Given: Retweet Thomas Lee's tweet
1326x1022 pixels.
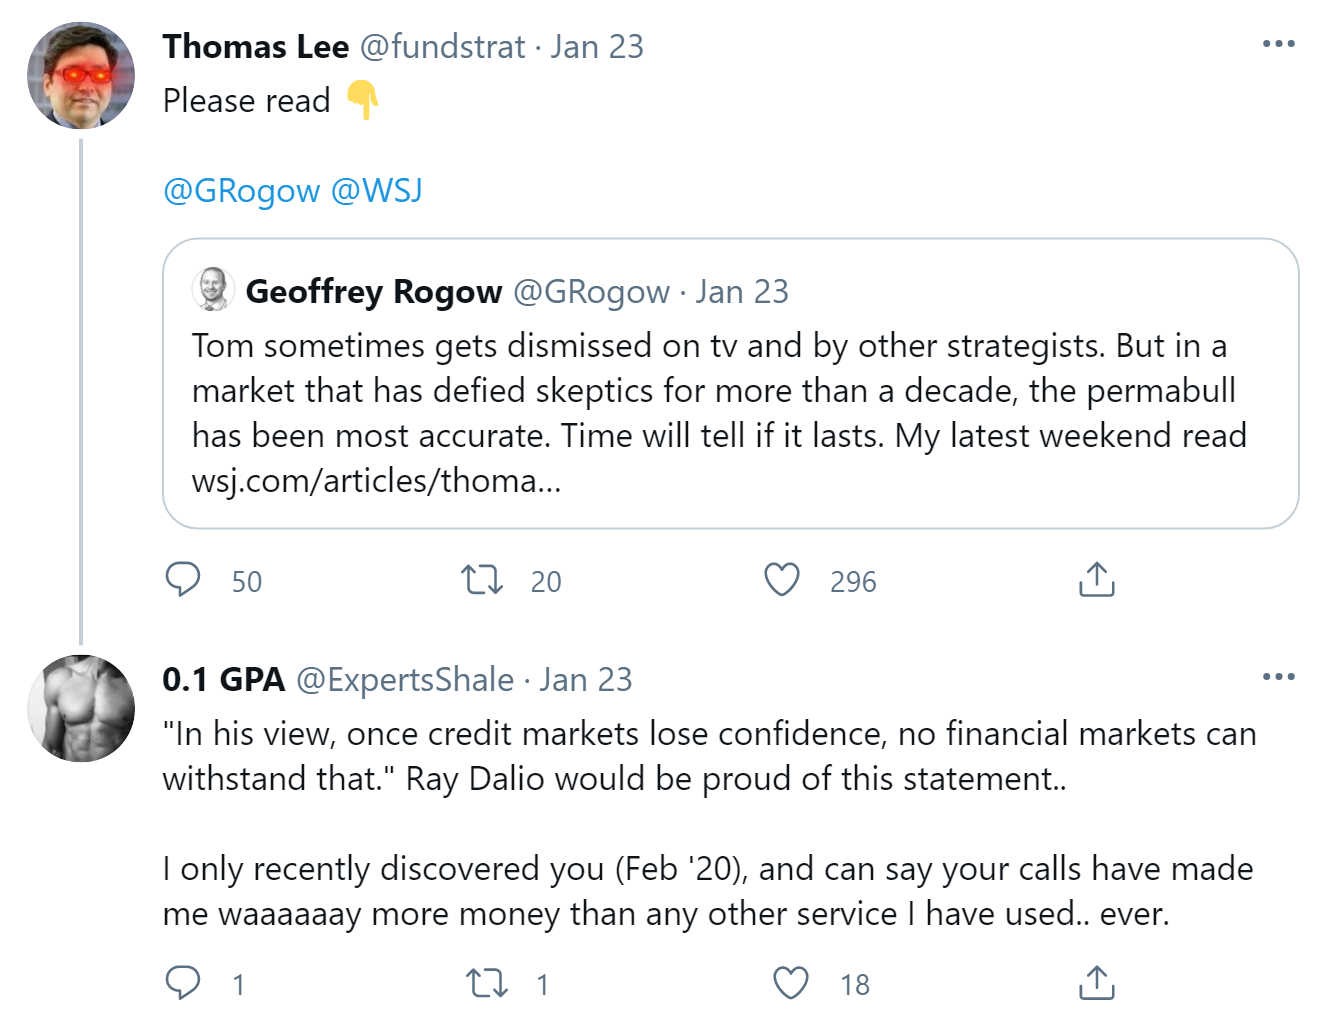Looking at the screenshot, I should coord(482,580).
